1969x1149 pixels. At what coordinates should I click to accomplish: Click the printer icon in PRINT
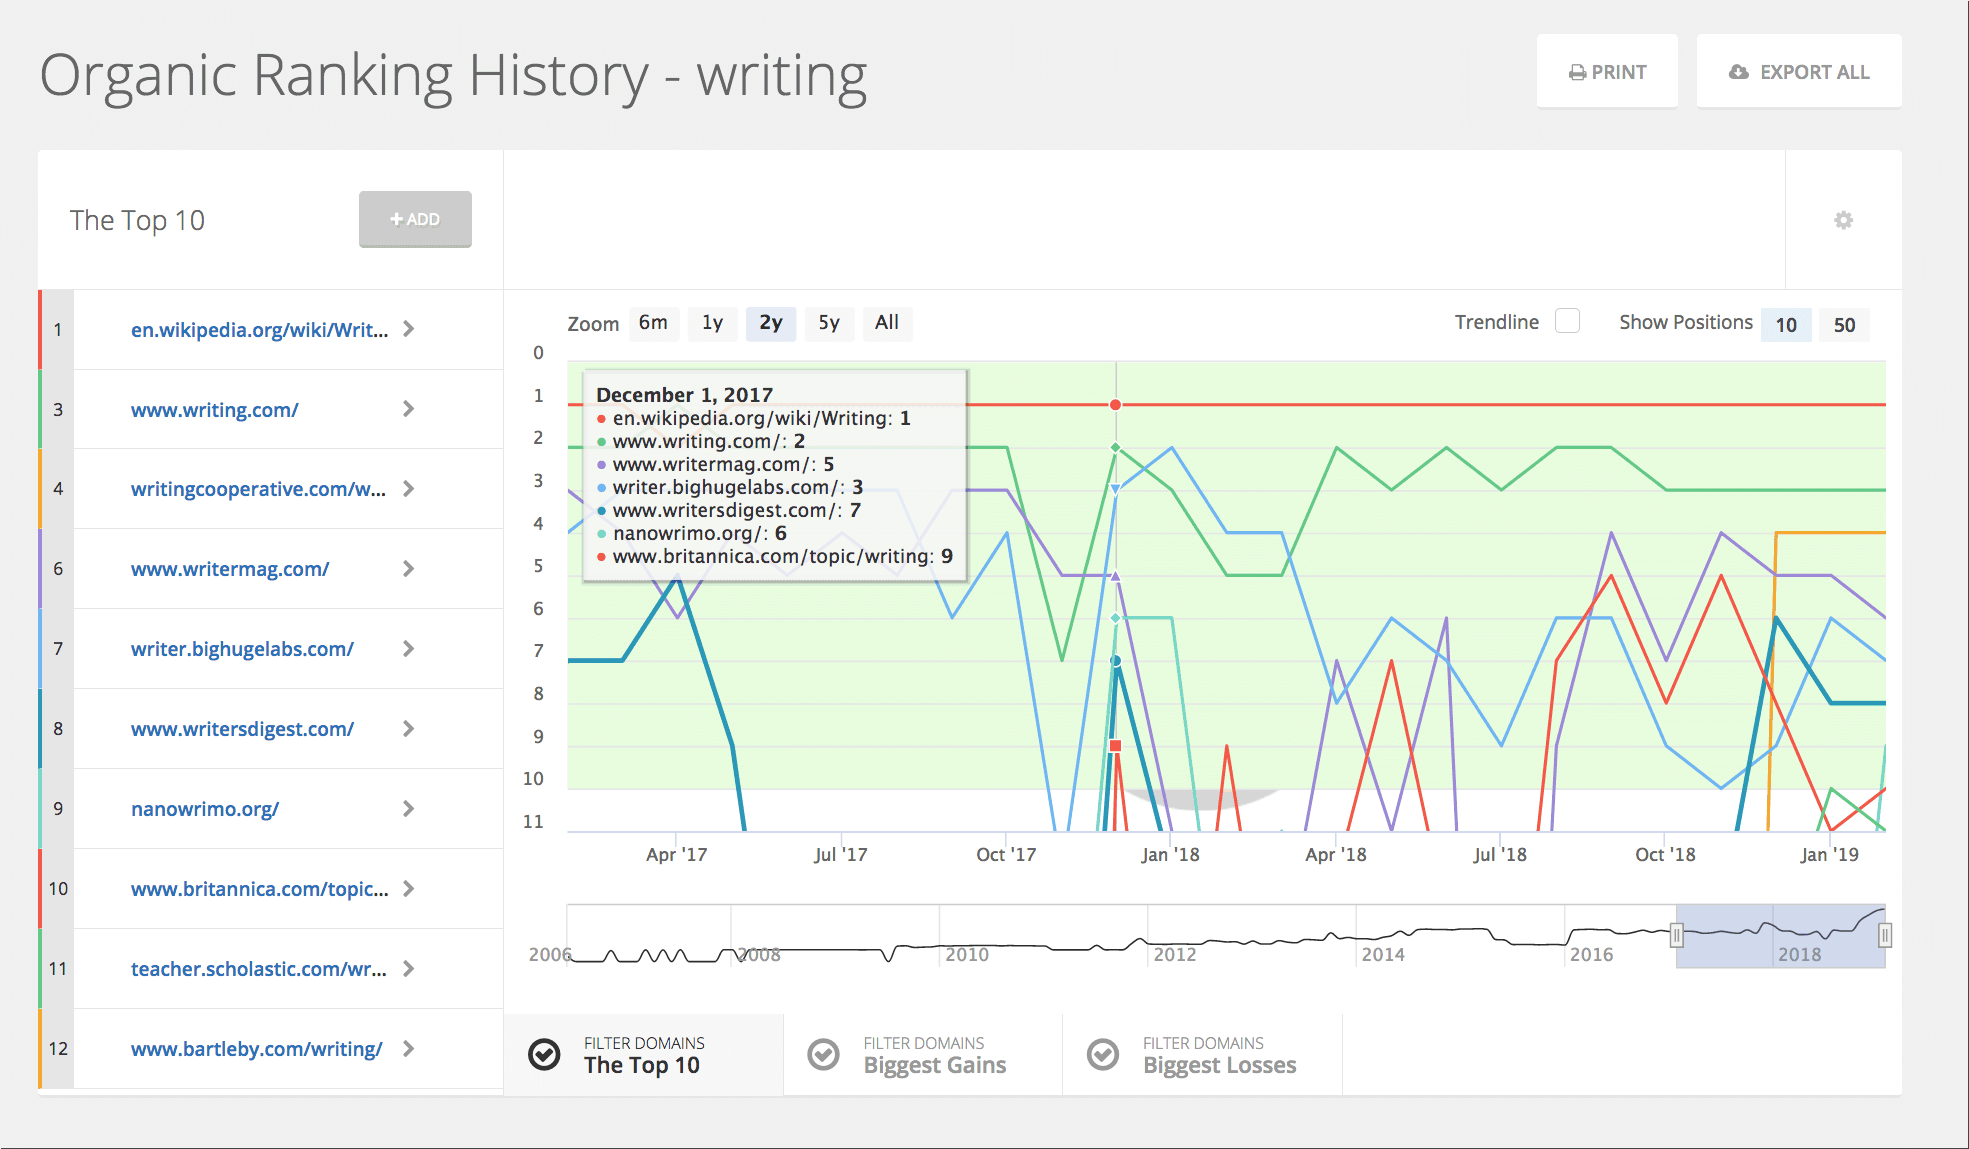click(x=1577, y=73)
